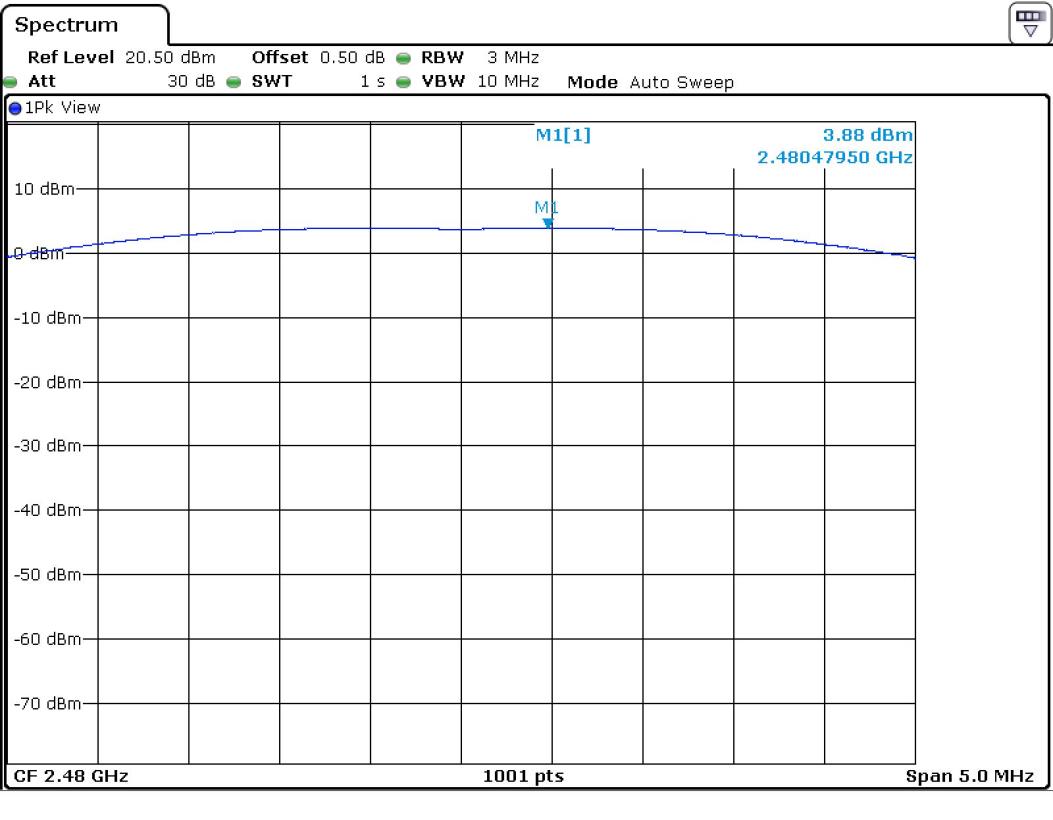Select the Ref Level value 20.50 dBm

170,58
